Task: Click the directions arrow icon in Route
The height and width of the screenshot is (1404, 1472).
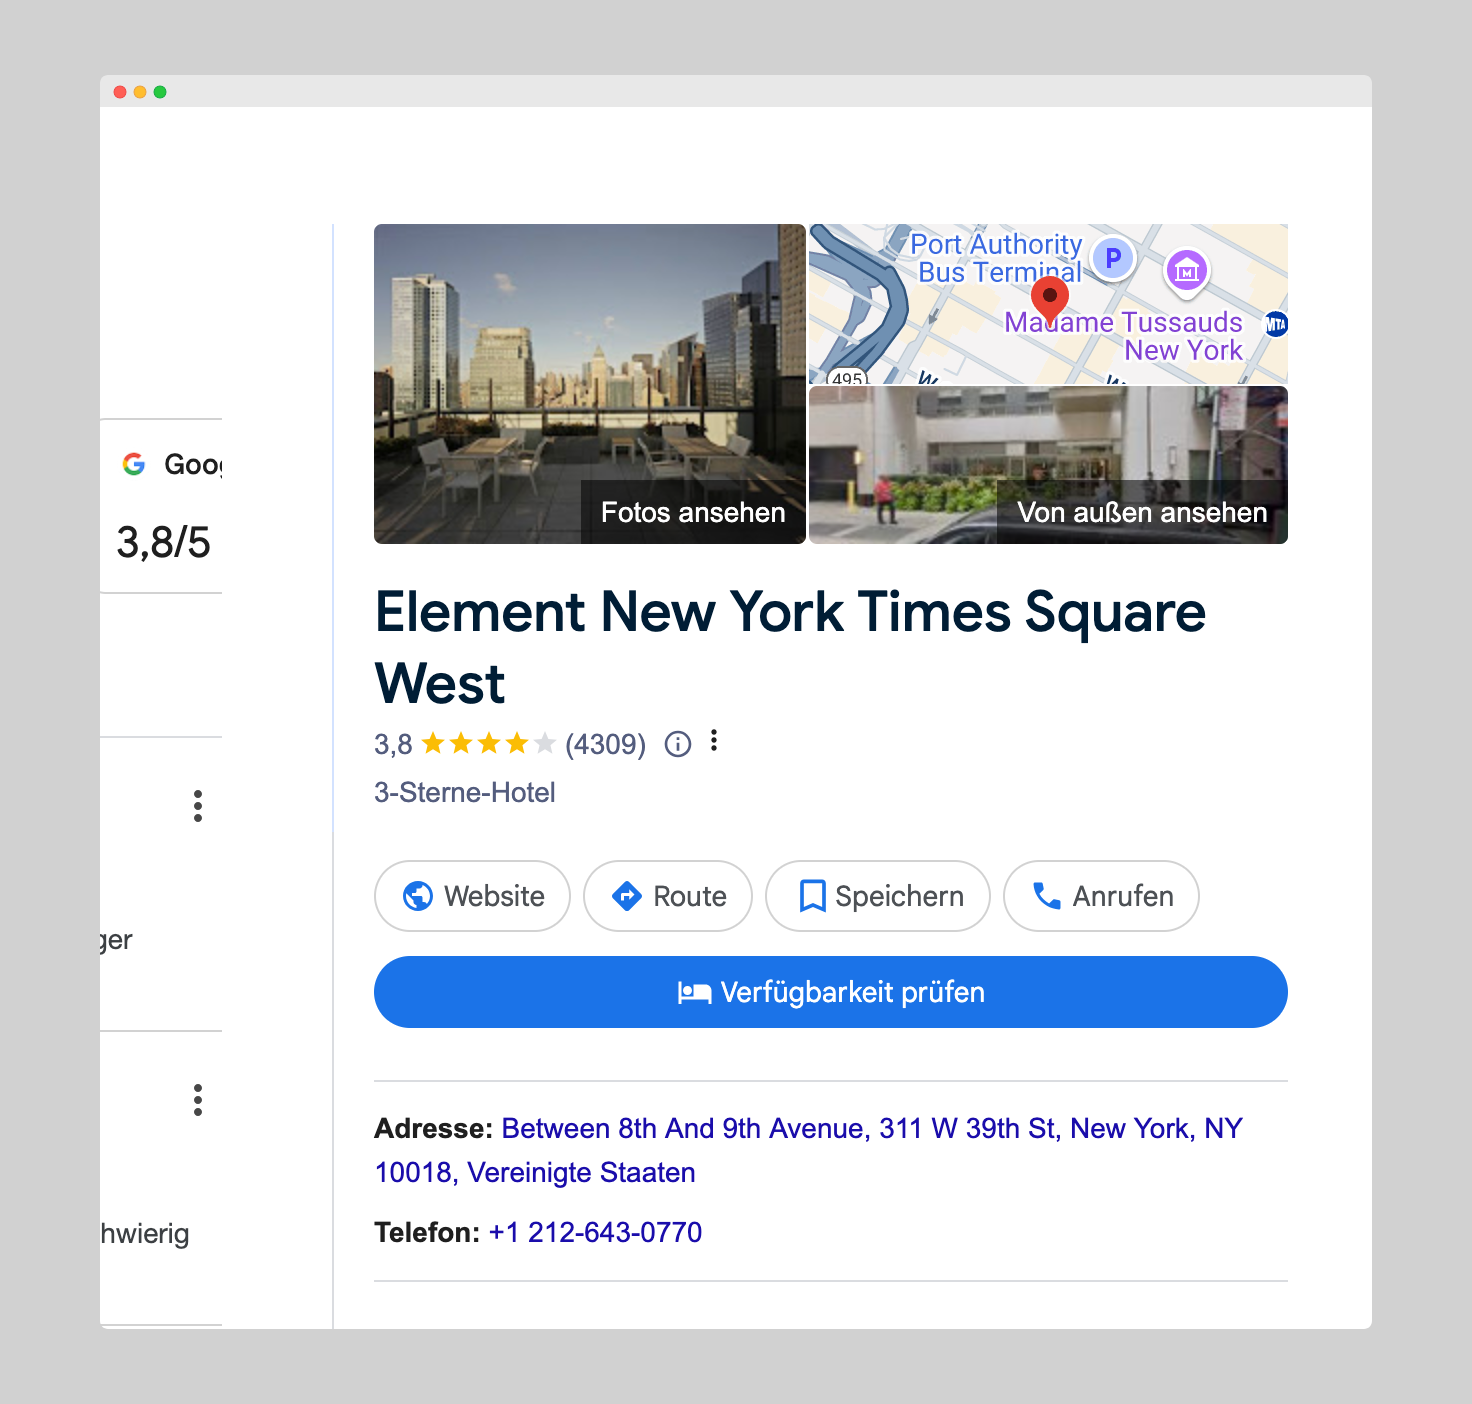Action: tap(627, 896)
